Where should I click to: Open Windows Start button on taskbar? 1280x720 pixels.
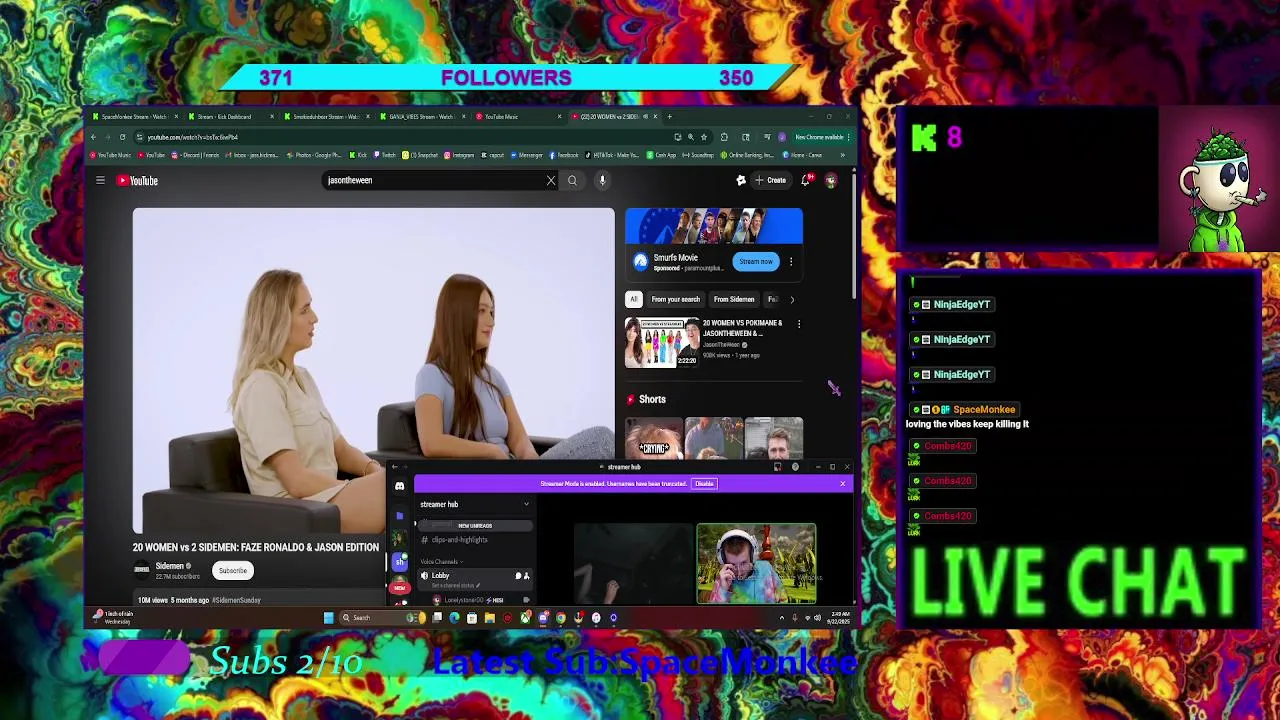pyautogui.click(x=328, y=618)
